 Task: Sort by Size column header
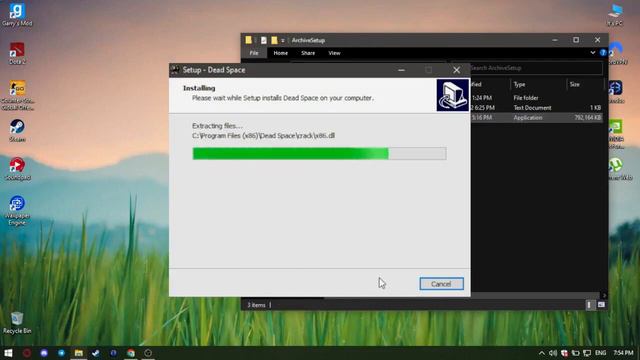[x=575, y=84]
